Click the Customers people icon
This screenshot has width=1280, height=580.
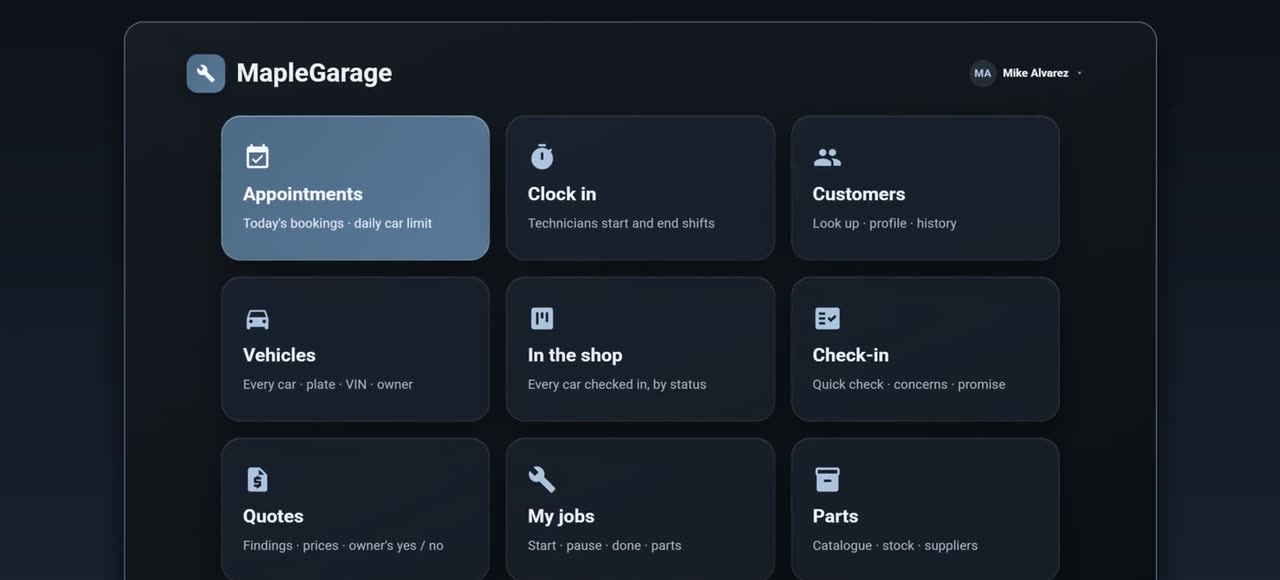click(x=827, y=157)
